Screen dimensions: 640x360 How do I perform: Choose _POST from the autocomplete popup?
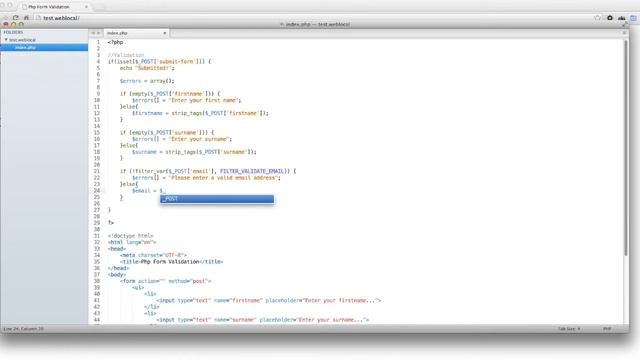tap(217, 199)
